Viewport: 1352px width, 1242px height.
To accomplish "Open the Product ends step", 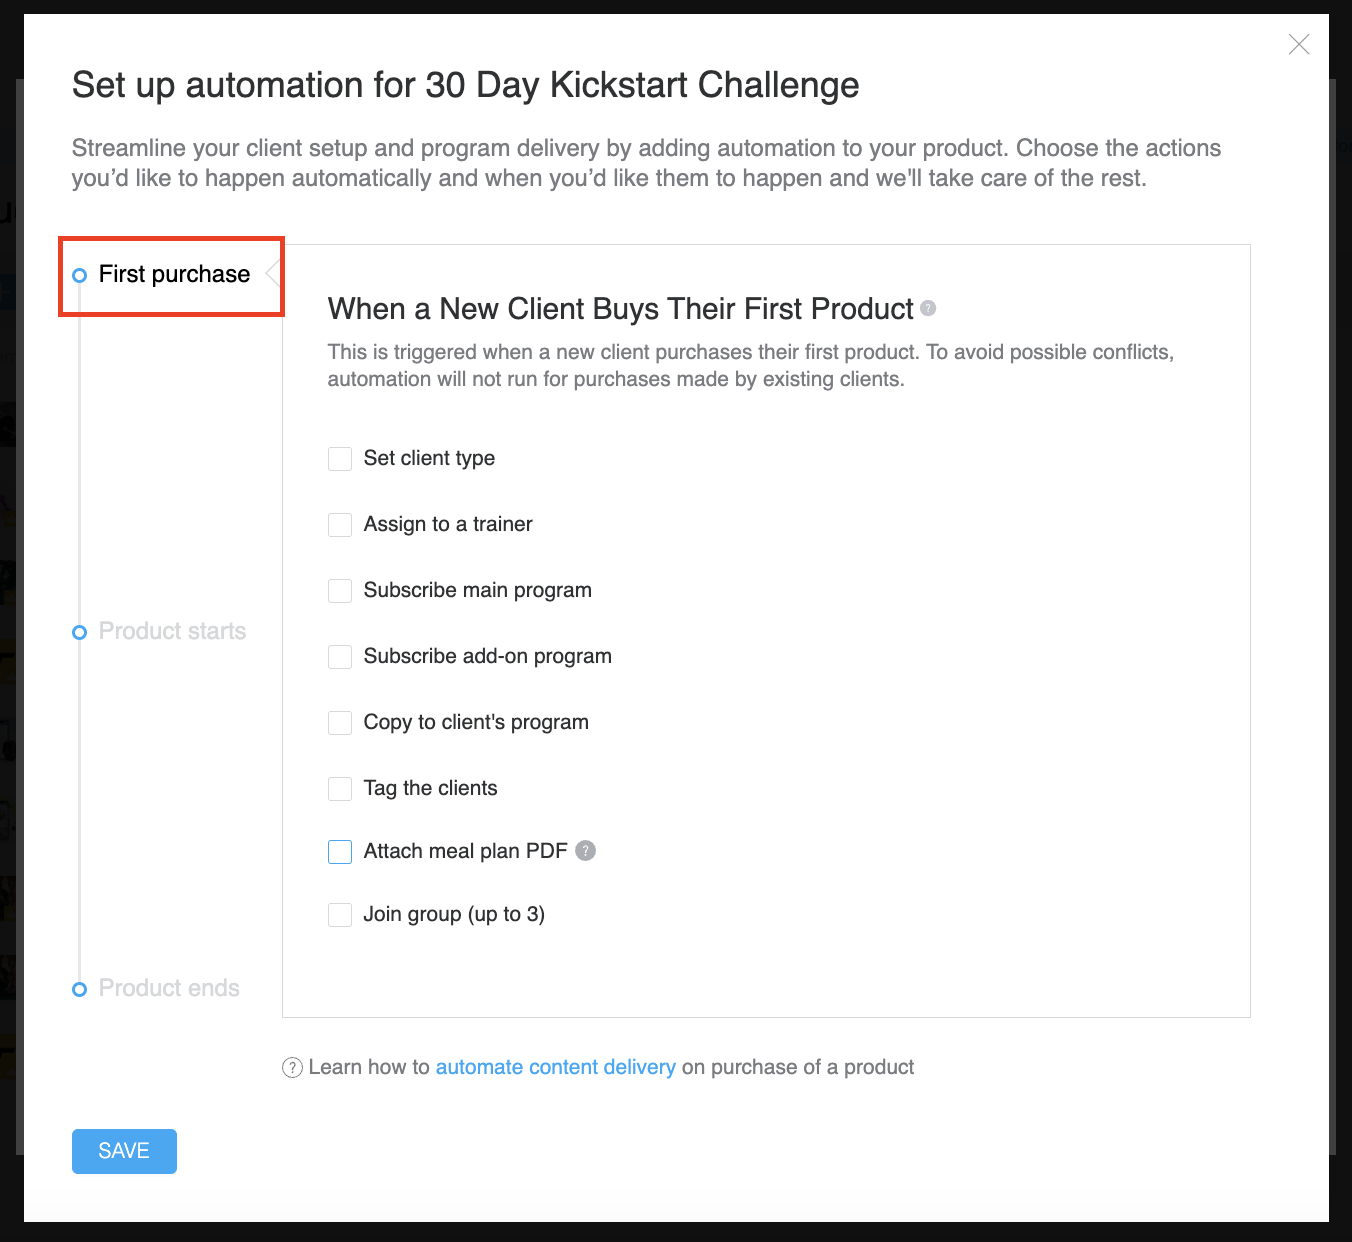I will (x=169, y=989).
